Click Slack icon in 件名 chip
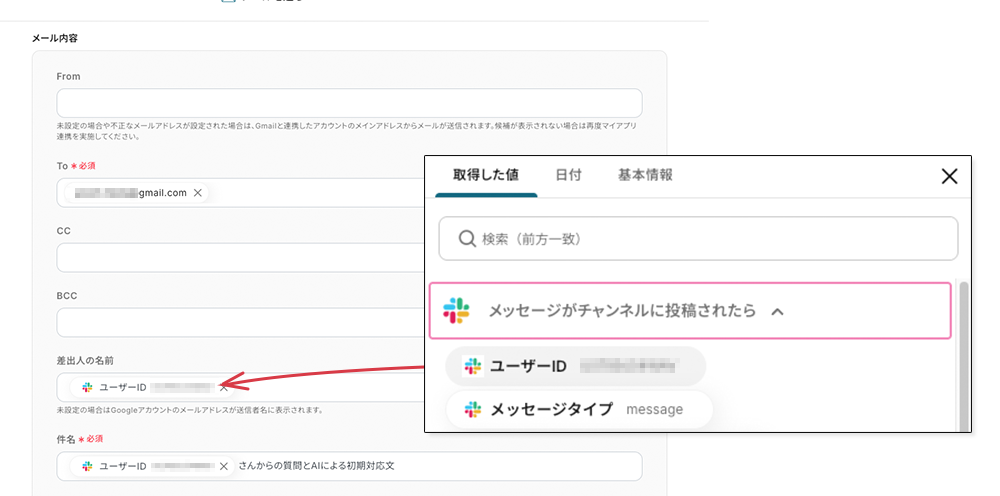 [87, 467]
